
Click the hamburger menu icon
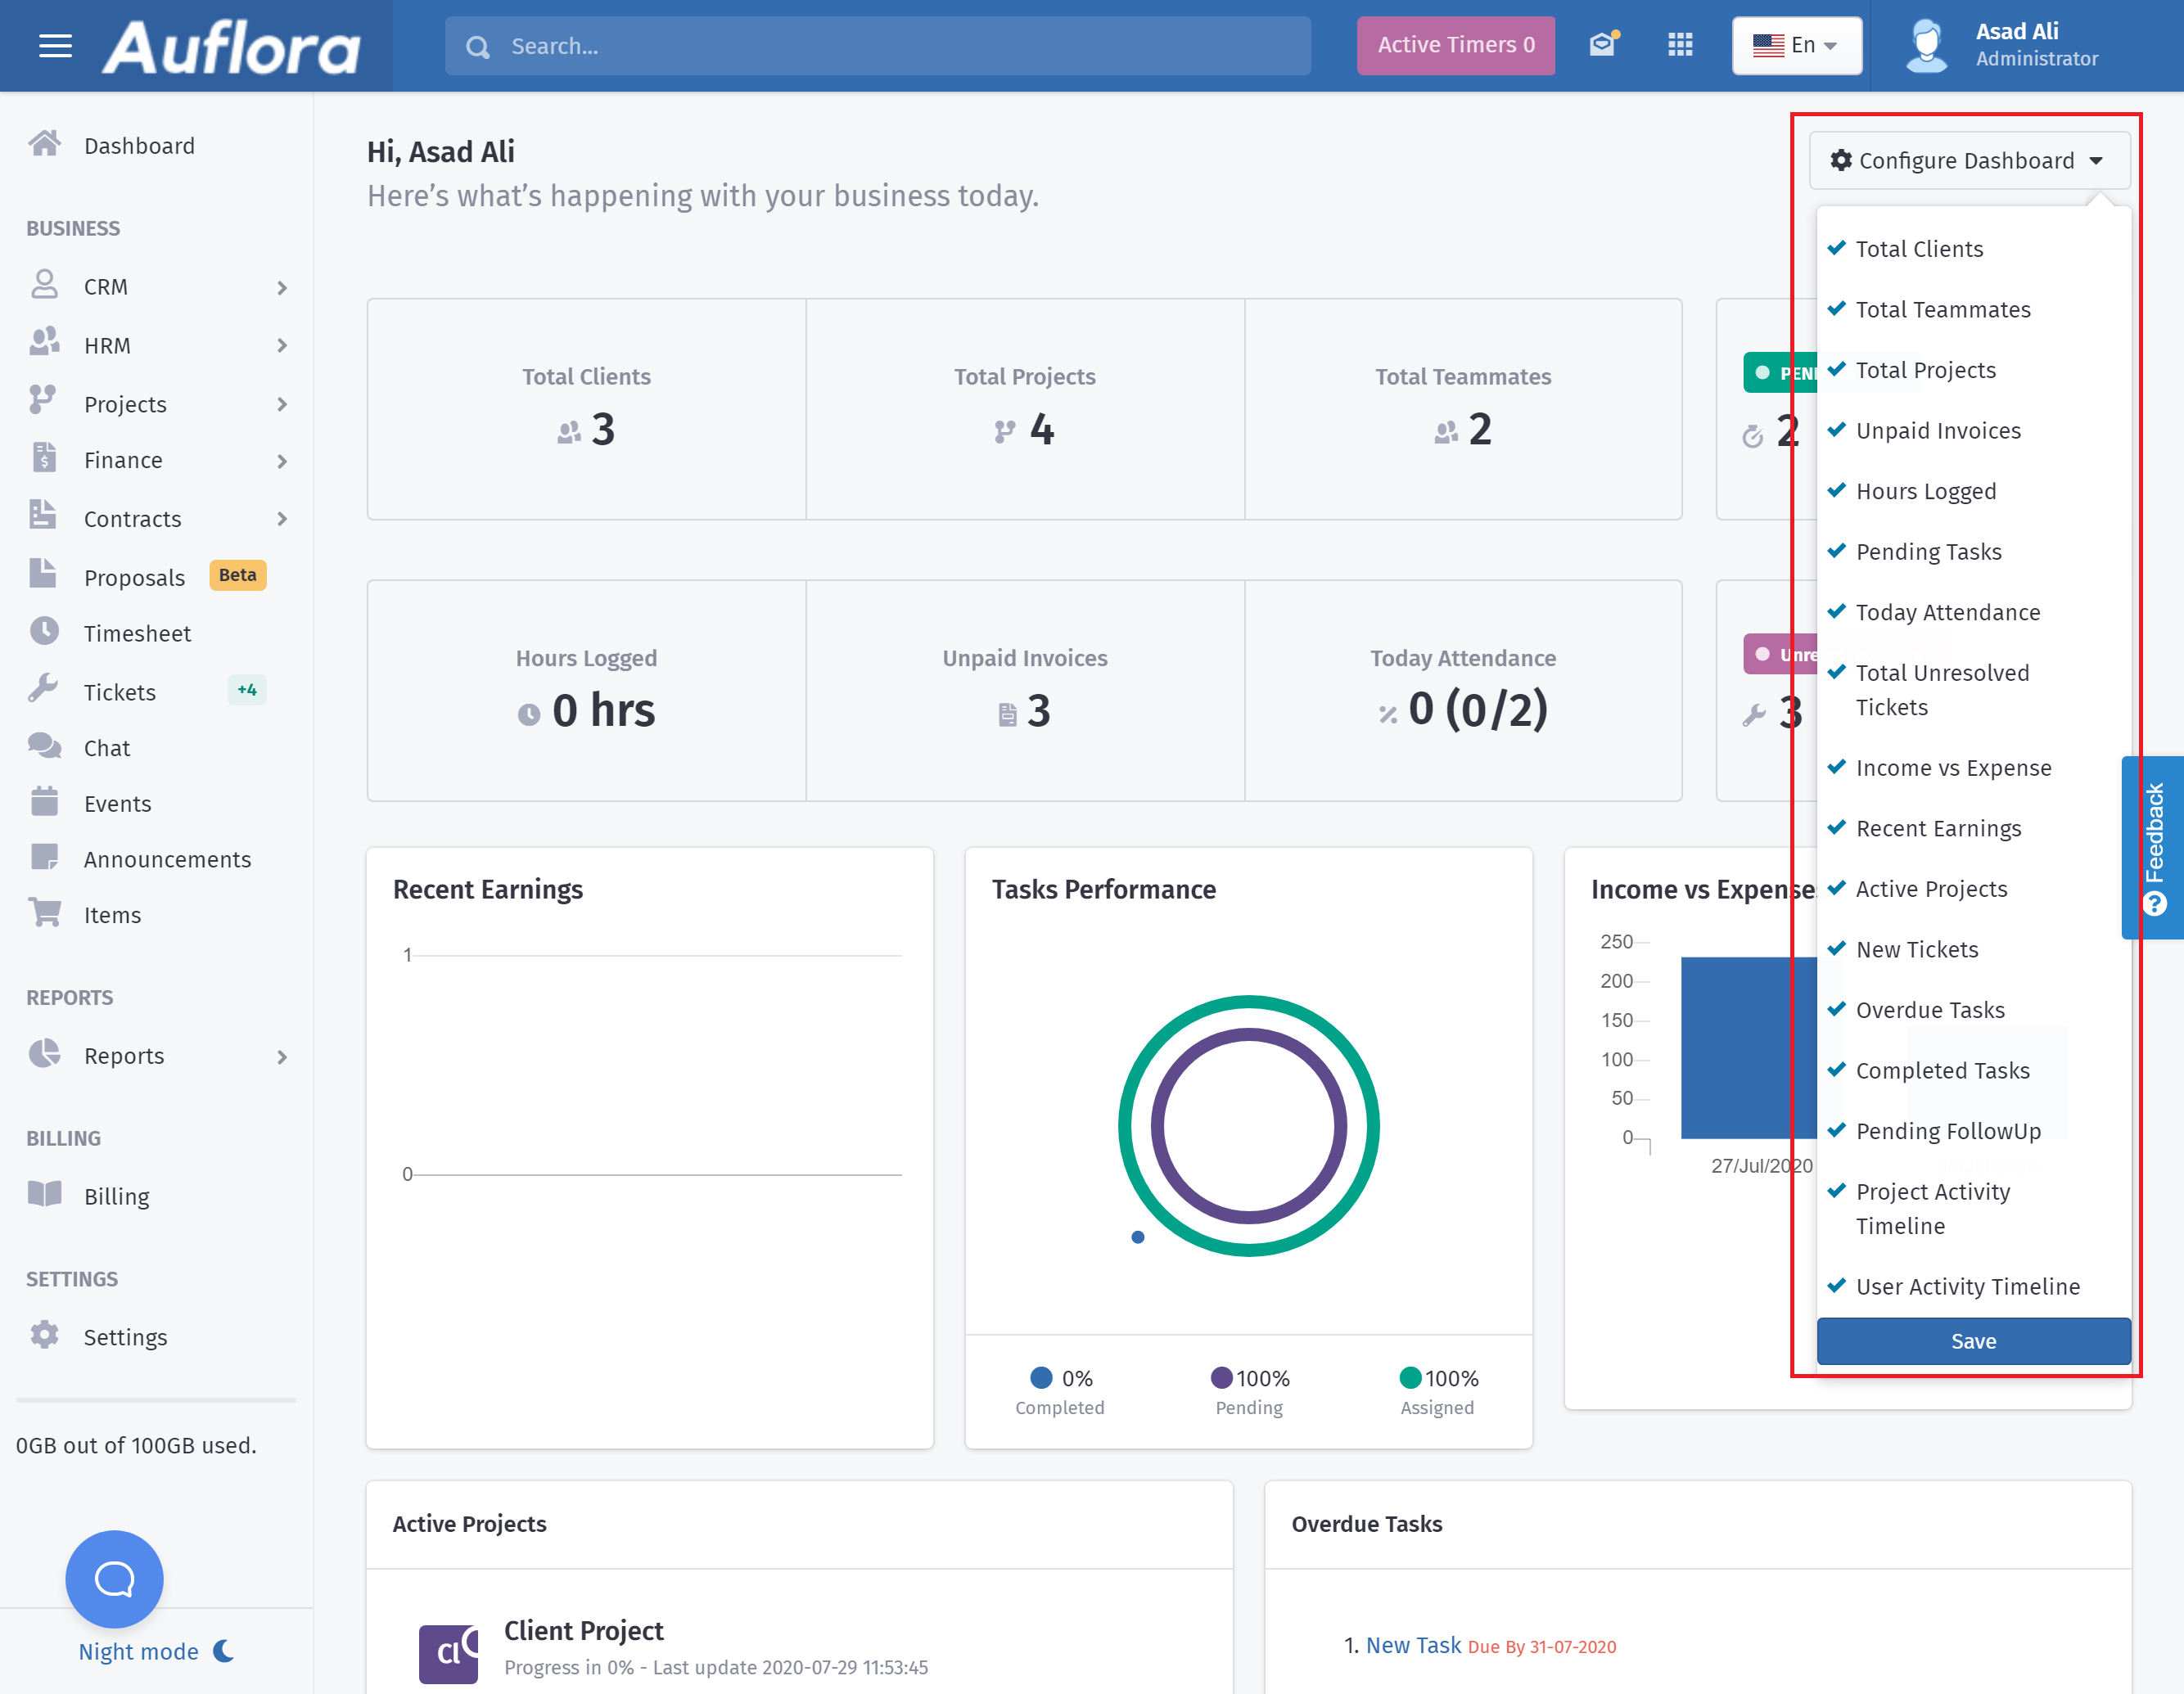[55, 46]
